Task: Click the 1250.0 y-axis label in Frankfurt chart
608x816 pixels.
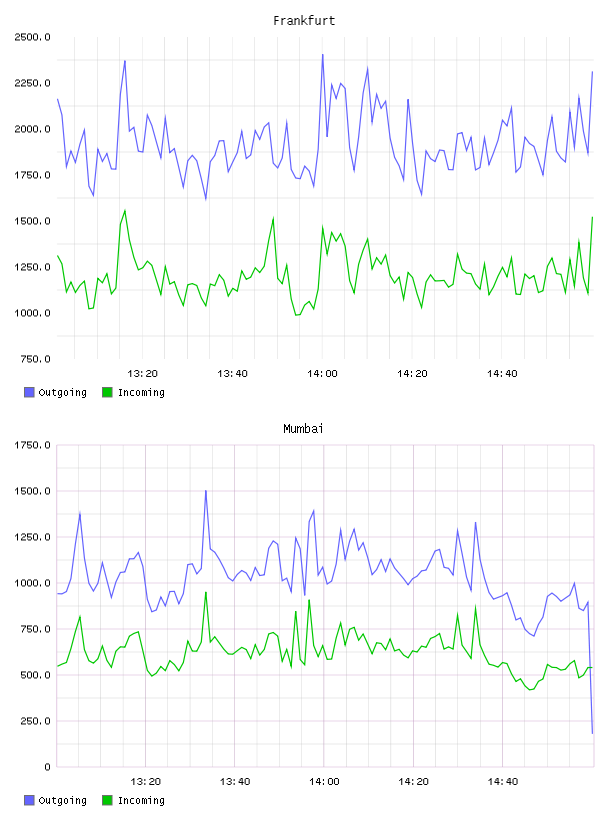Action: (x=32, y=267)
